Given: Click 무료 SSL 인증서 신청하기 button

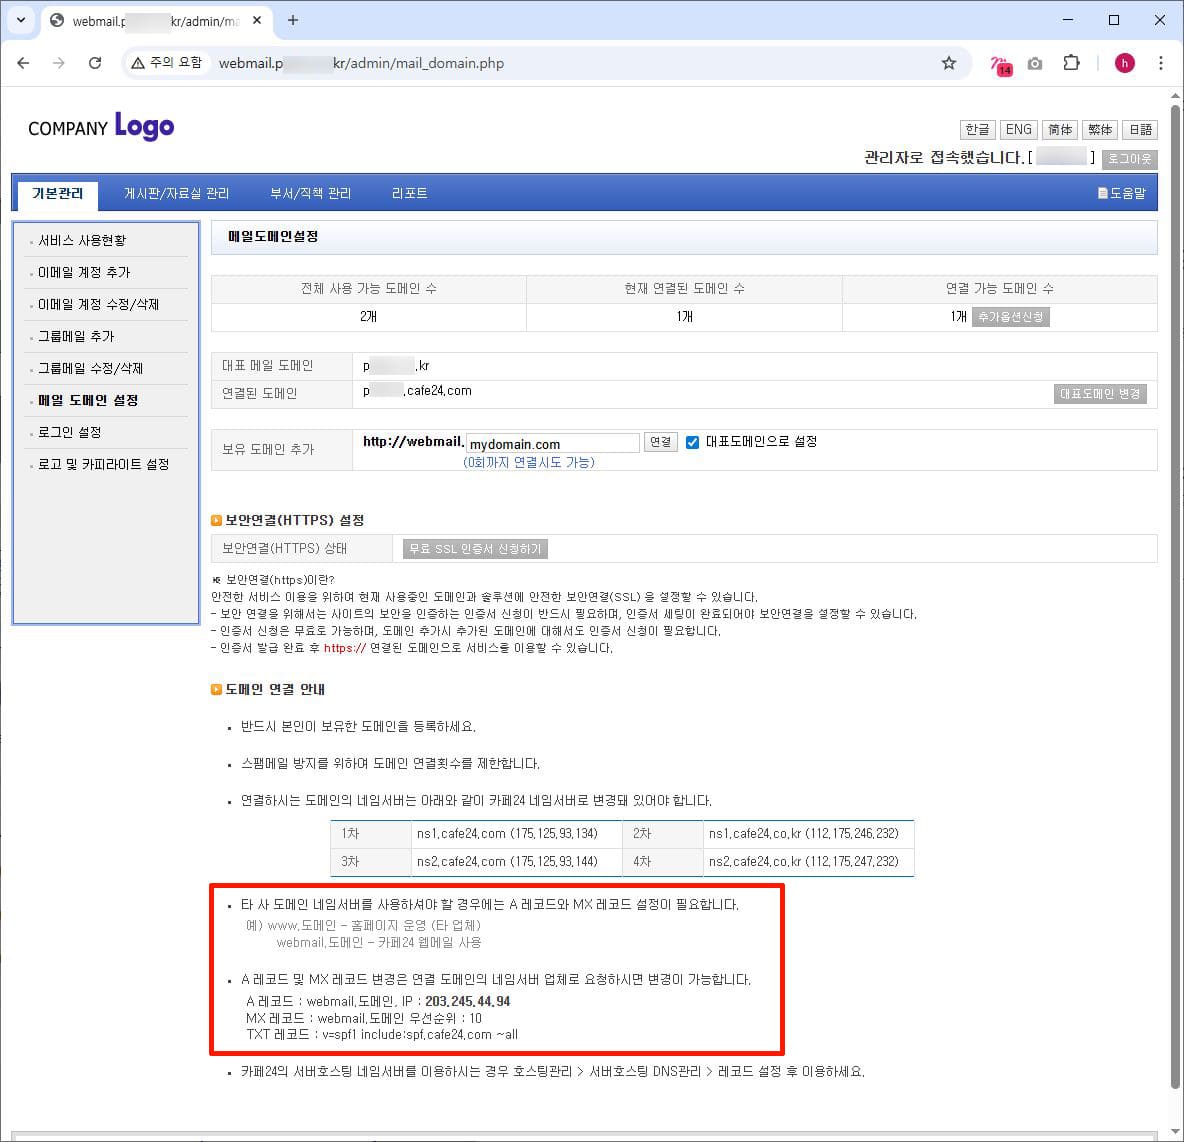Looking at the screenshot, I should click(x=475, y=549).
